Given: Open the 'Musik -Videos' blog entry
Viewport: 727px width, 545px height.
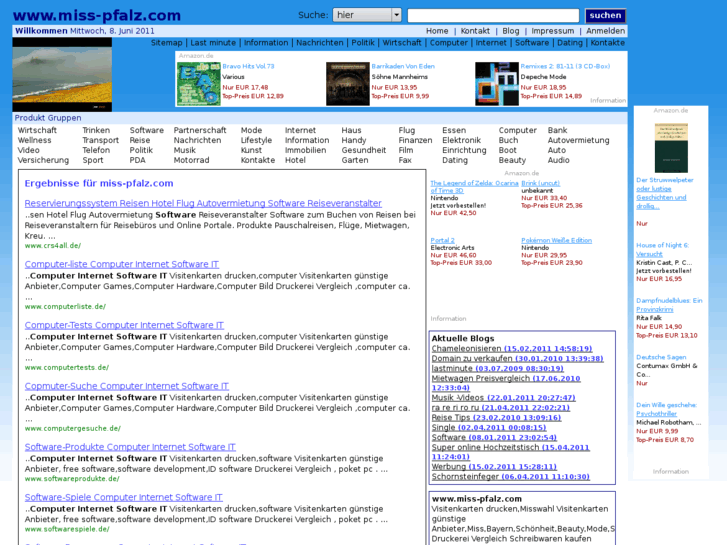Looking at the screenshot, I should (x=504, y=398).
